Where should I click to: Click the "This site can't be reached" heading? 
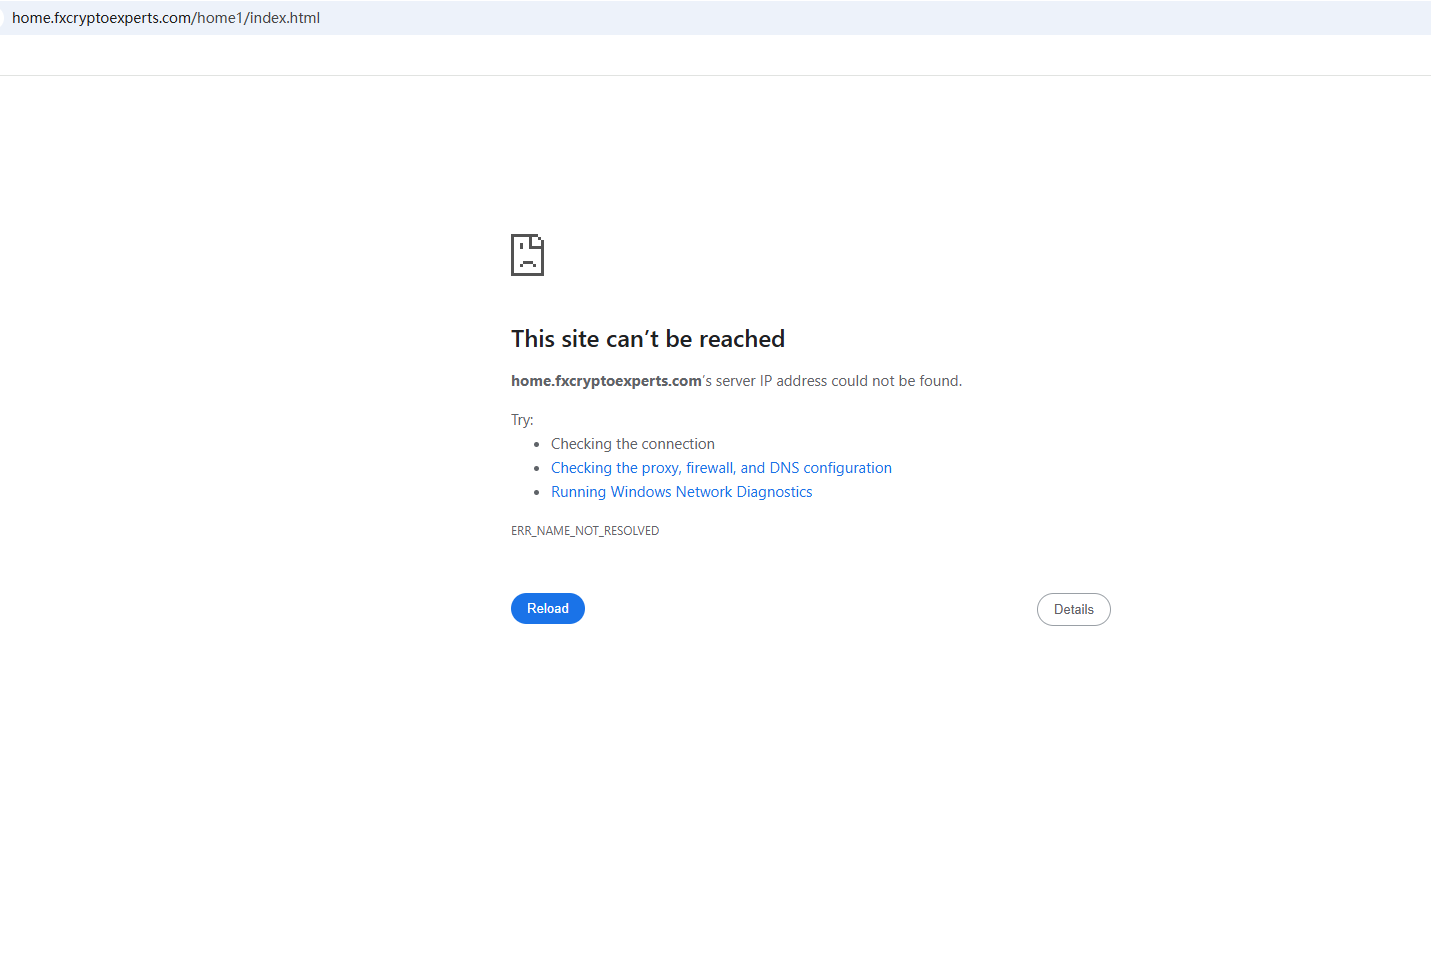pos(648,339)
